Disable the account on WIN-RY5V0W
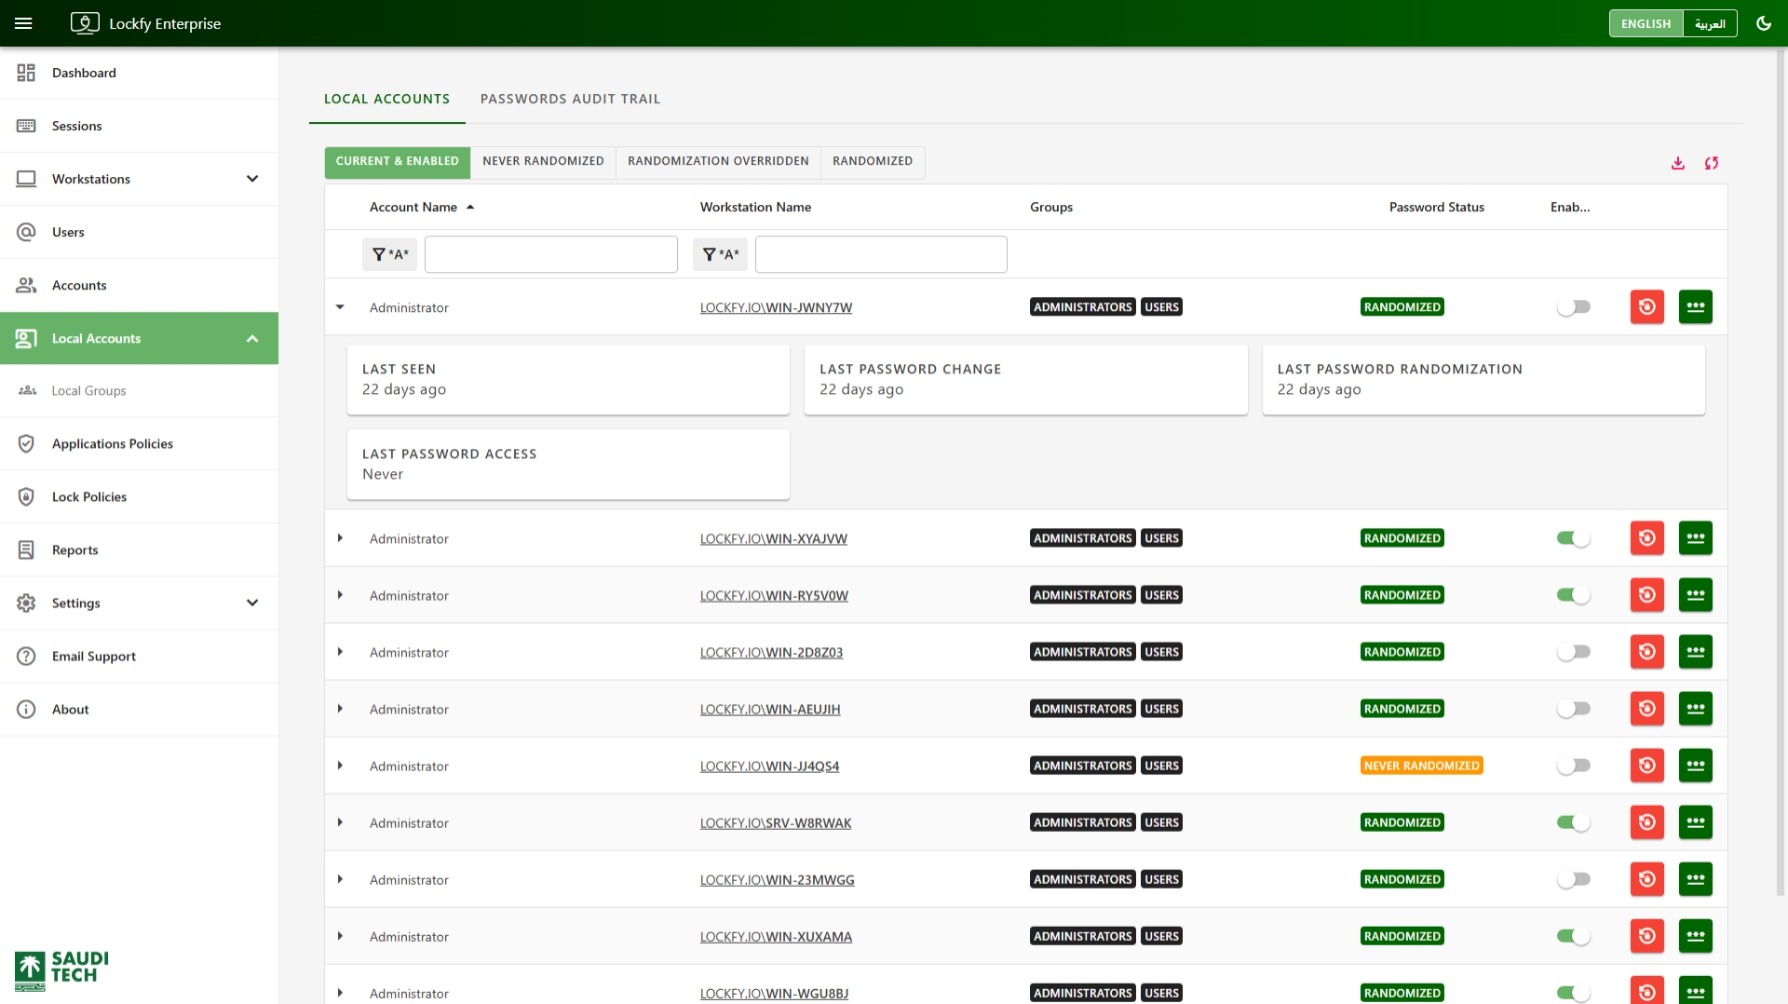The width and height of the screenshot is (1788, 1004). (1573, 595)
